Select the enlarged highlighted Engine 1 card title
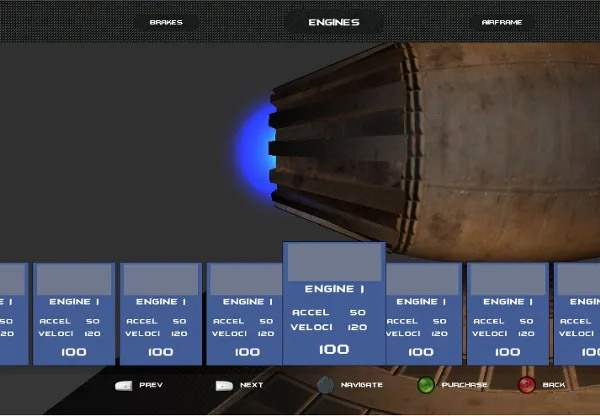This screenshot has height=416, width=600. pyautogui.click(x=334, y=289)
